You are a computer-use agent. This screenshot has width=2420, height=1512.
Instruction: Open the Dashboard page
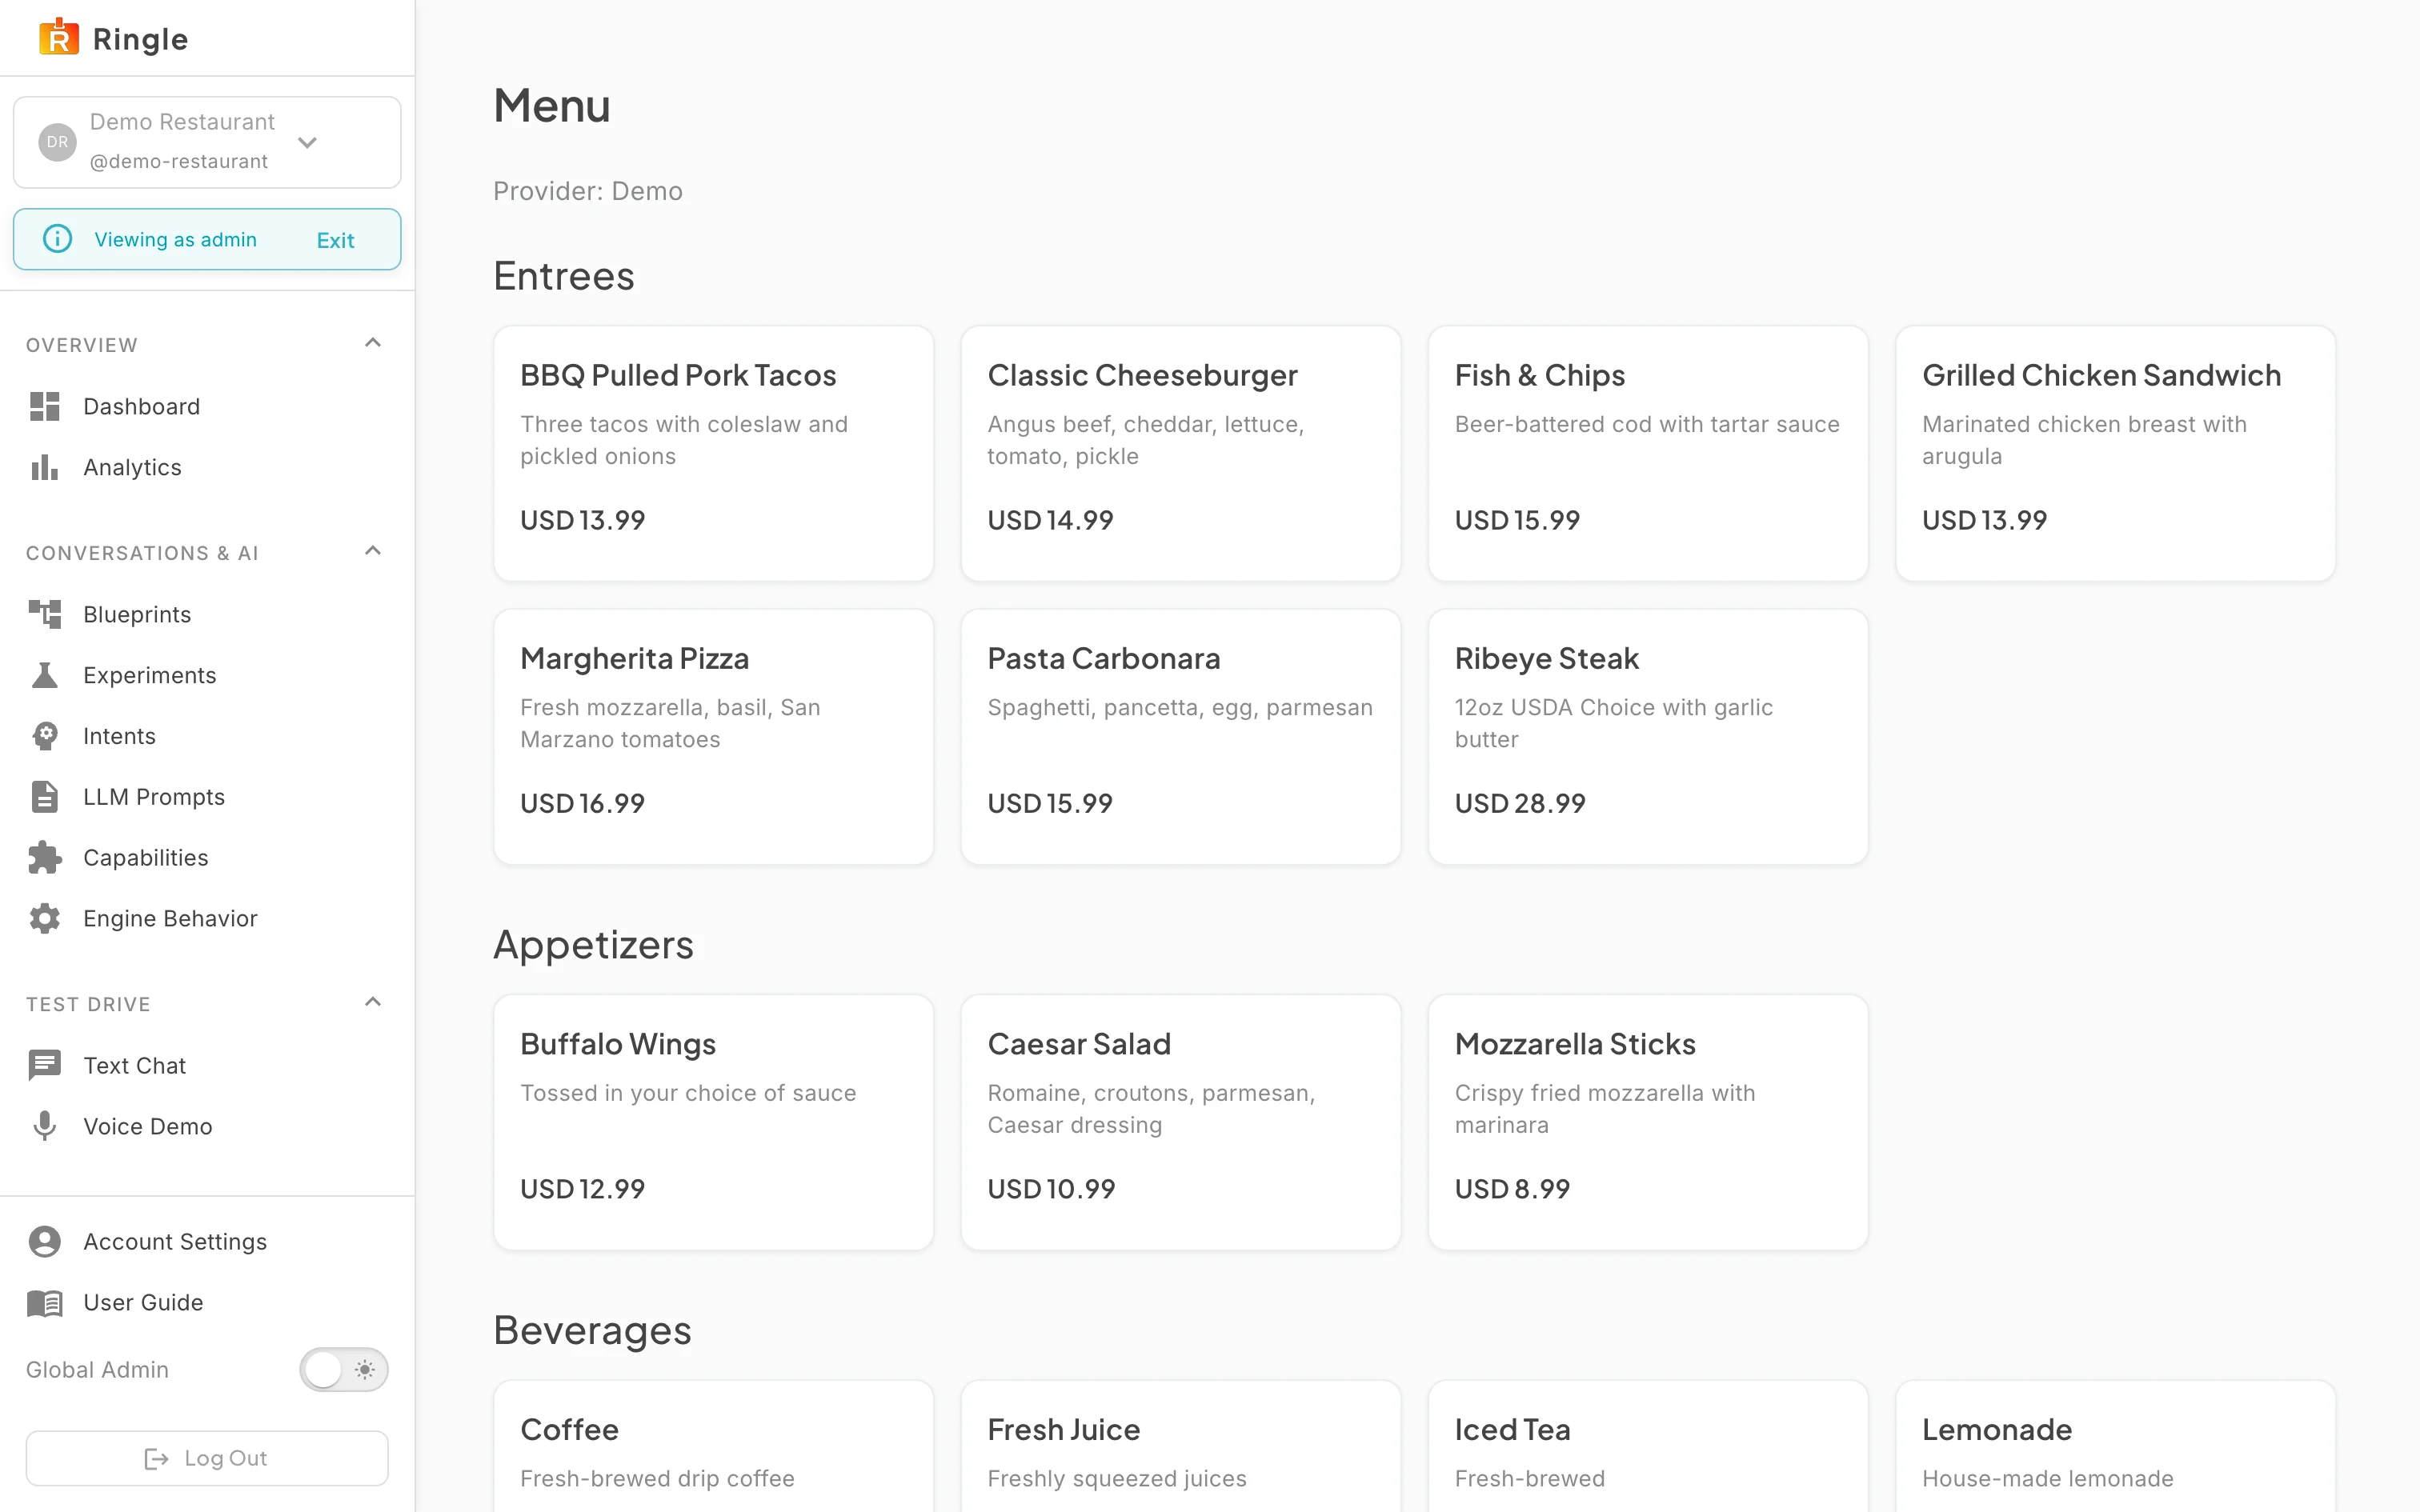pyautogui.click(x=207, y=406)
